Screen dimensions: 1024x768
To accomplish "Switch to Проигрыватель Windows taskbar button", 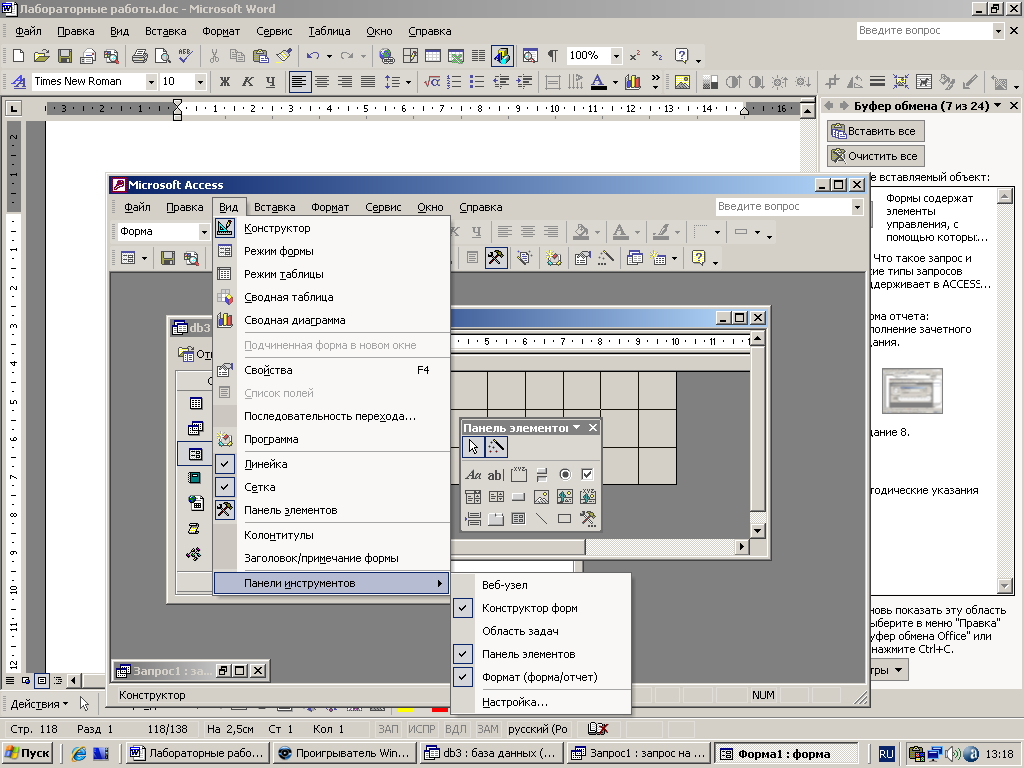I will (x=344, y=753).
